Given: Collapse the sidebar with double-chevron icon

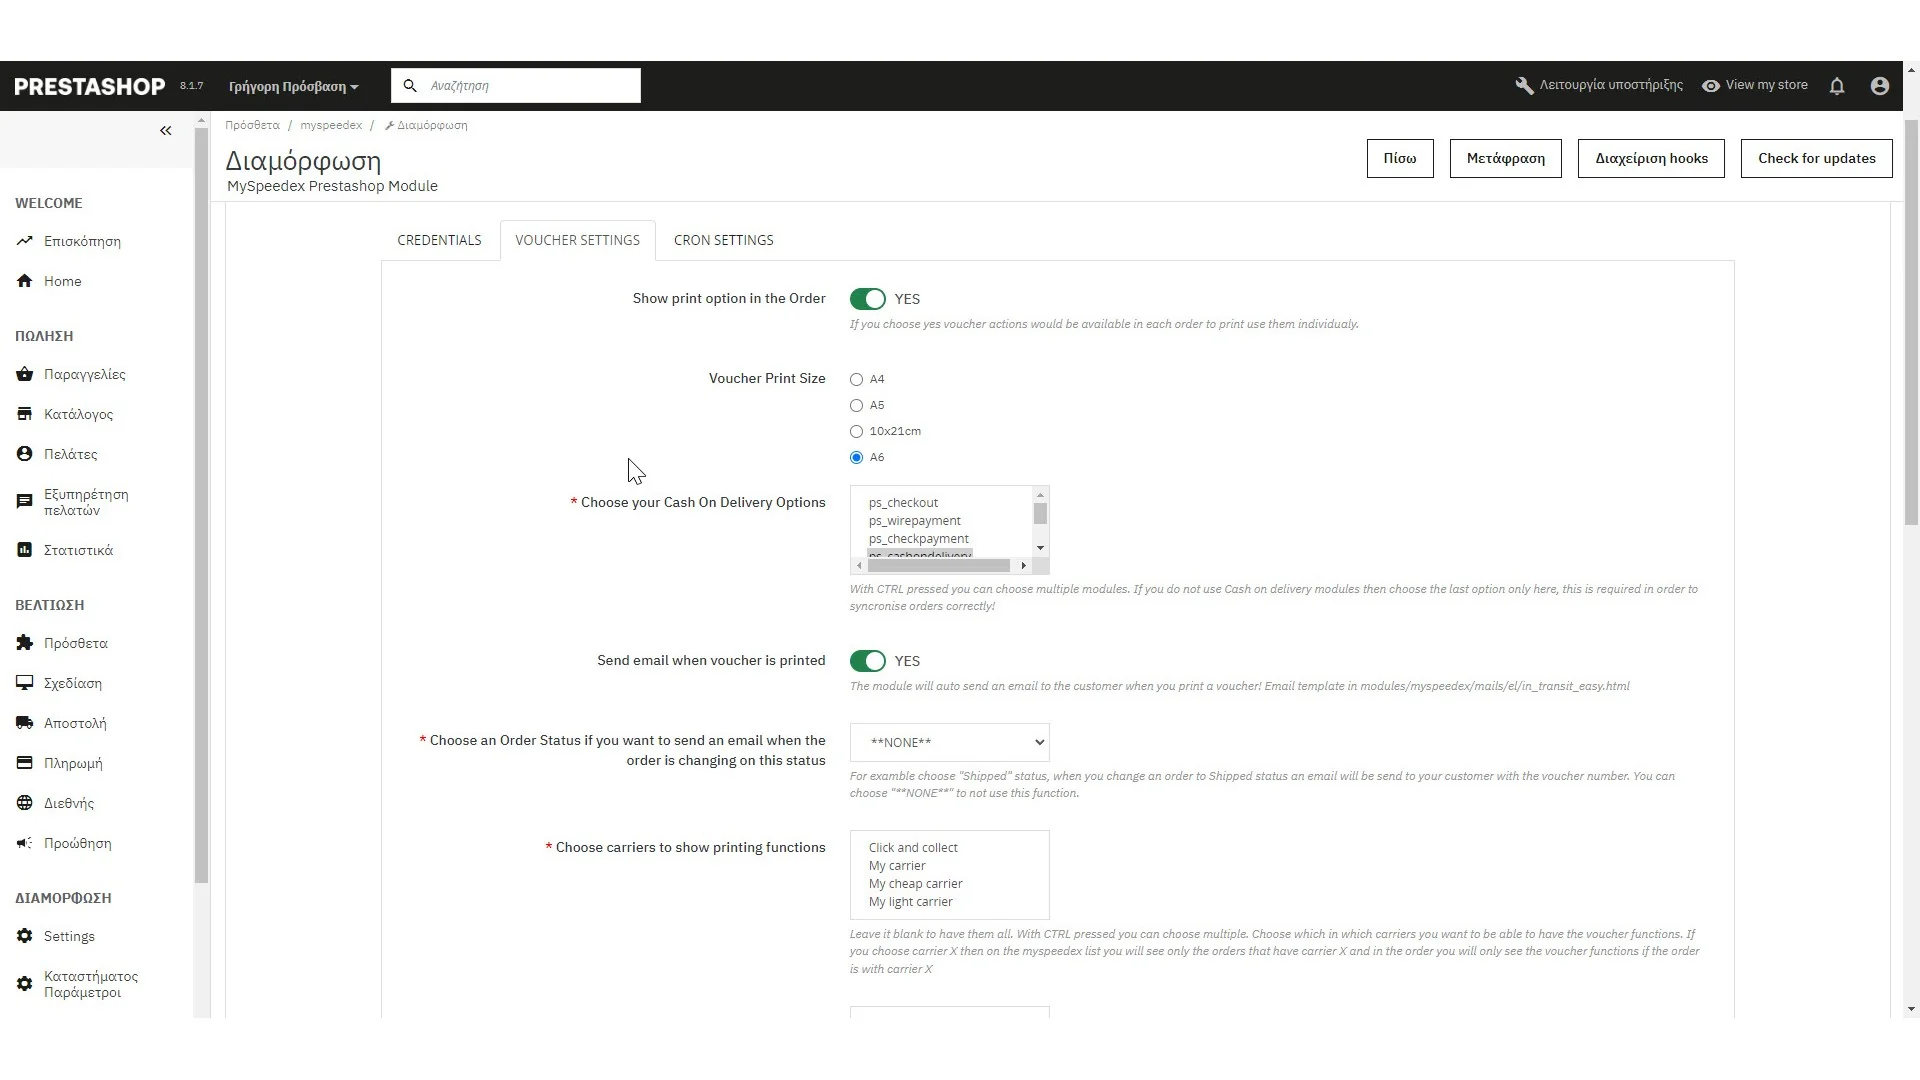Looking at the screenshot, I should [x=165, y=131].
